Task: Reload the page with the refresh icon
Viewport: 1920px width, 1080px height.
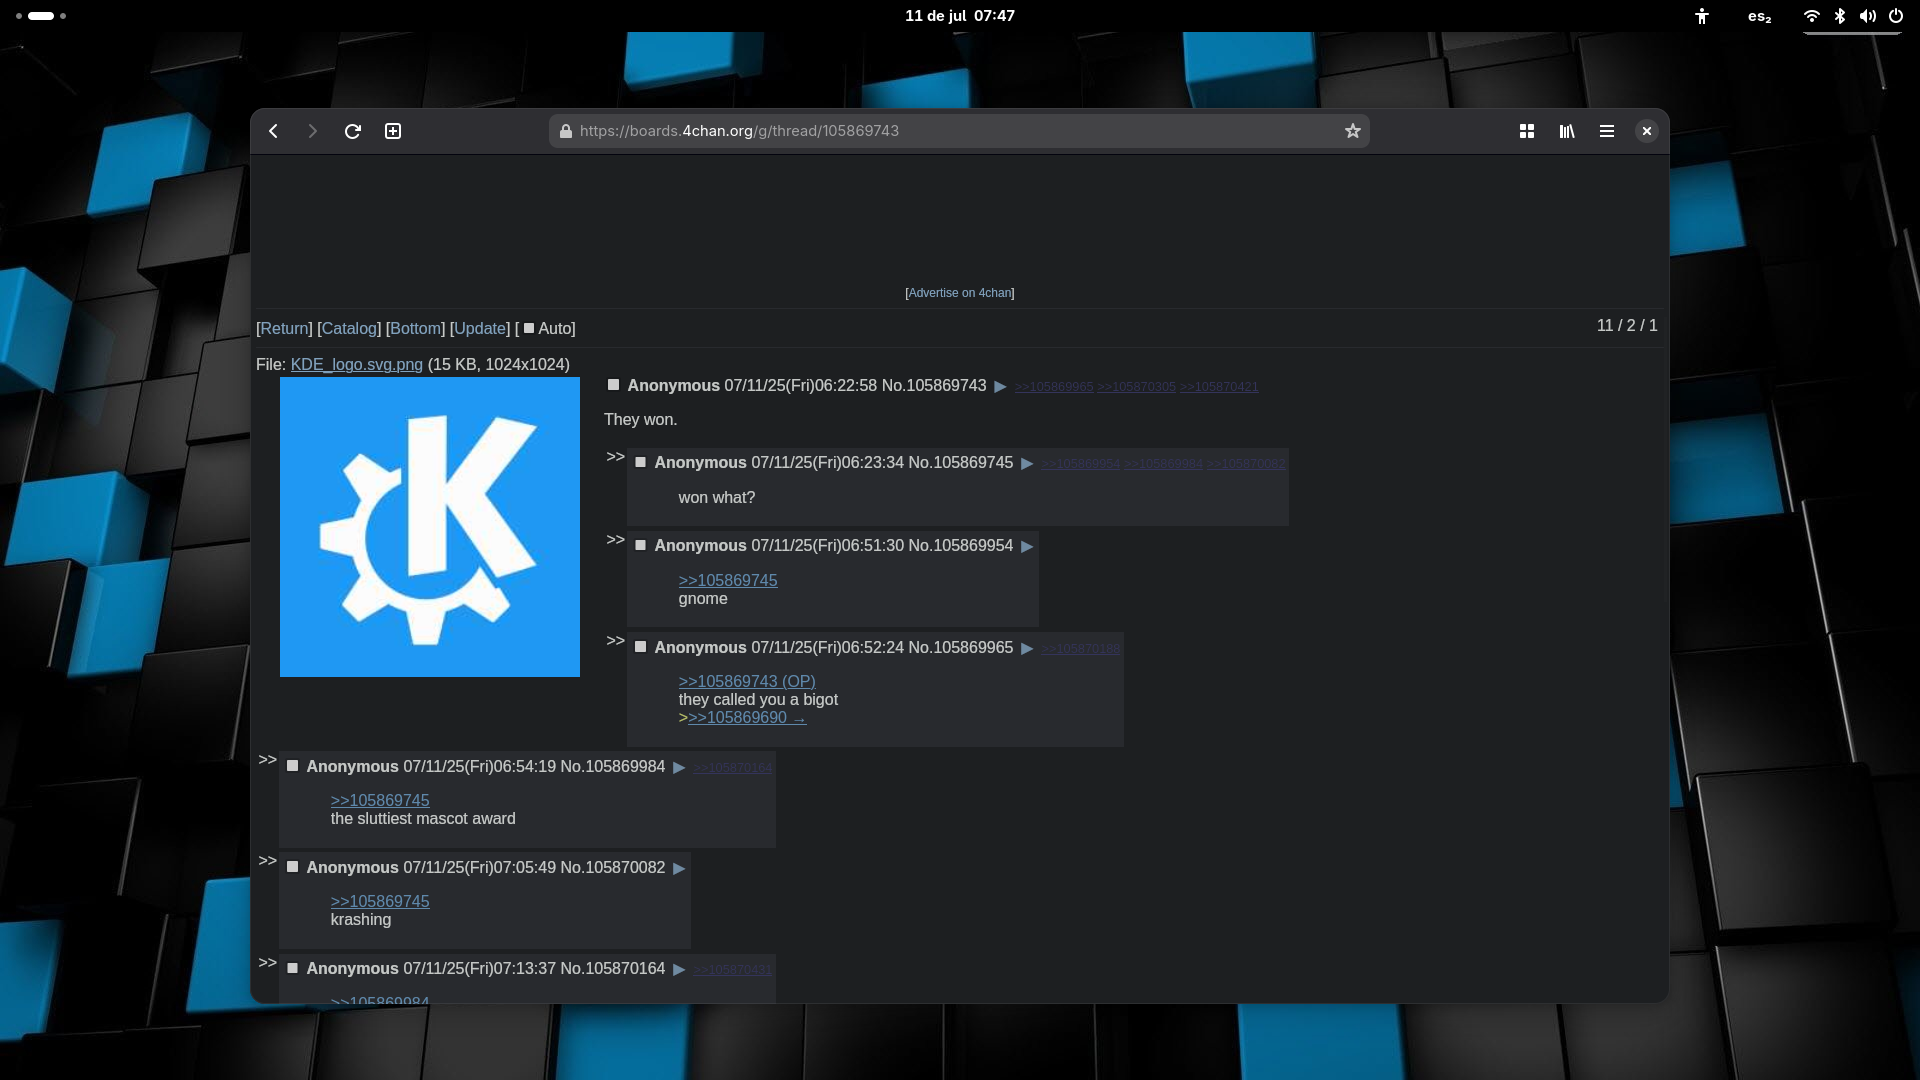Action: pyautogui.click(x=352, y=131)
